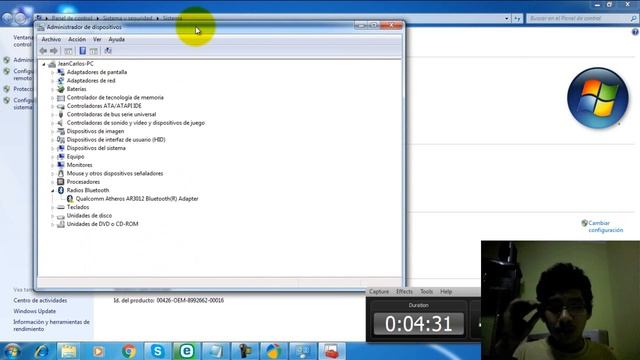The height and width of the screenshot is (360, 640).
Task: Open Windows Explorer folder icon in taskbar
Action: (69, 351)
